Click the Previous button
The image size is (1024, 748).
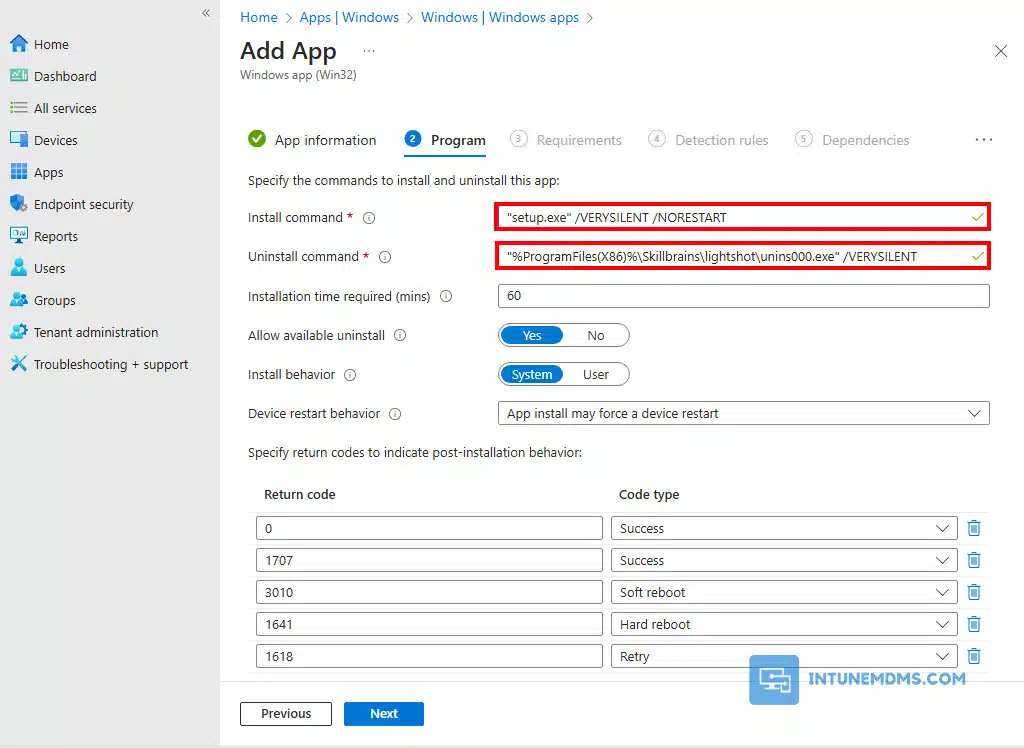pyautogui.click(x=286, y=713)
